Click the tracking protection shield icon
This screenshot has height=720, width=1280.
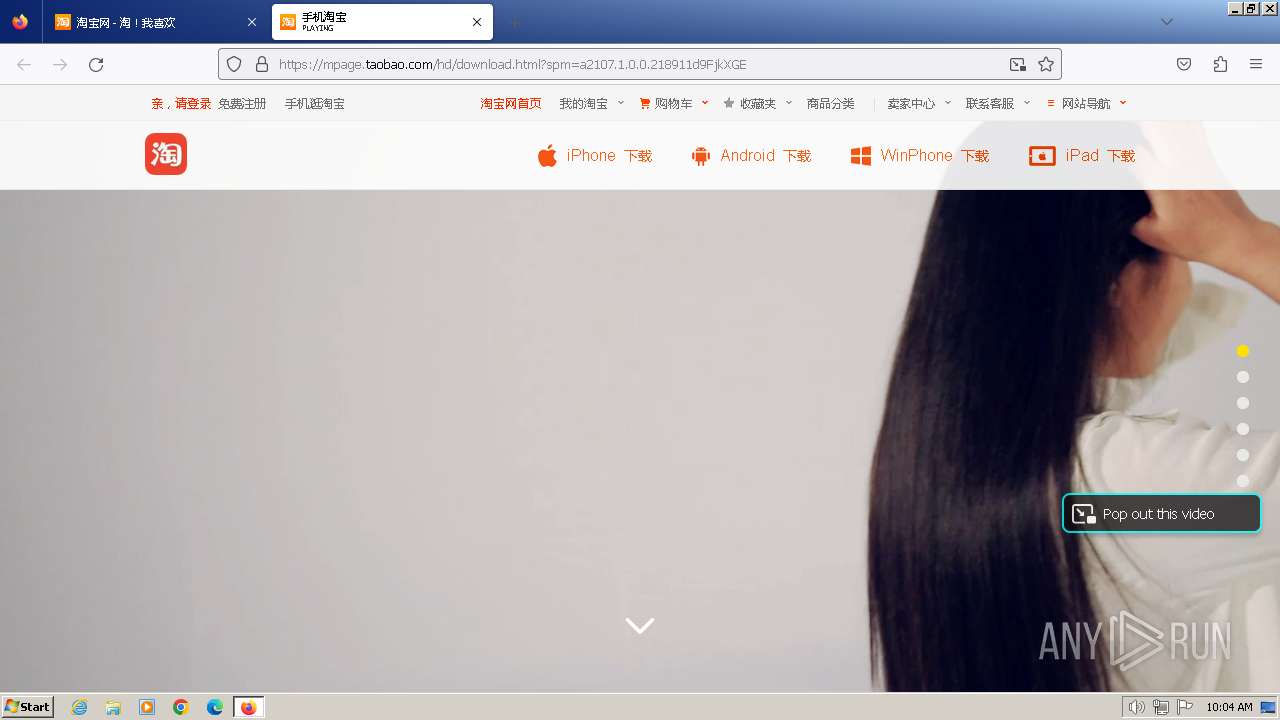(x=234, y=64)
